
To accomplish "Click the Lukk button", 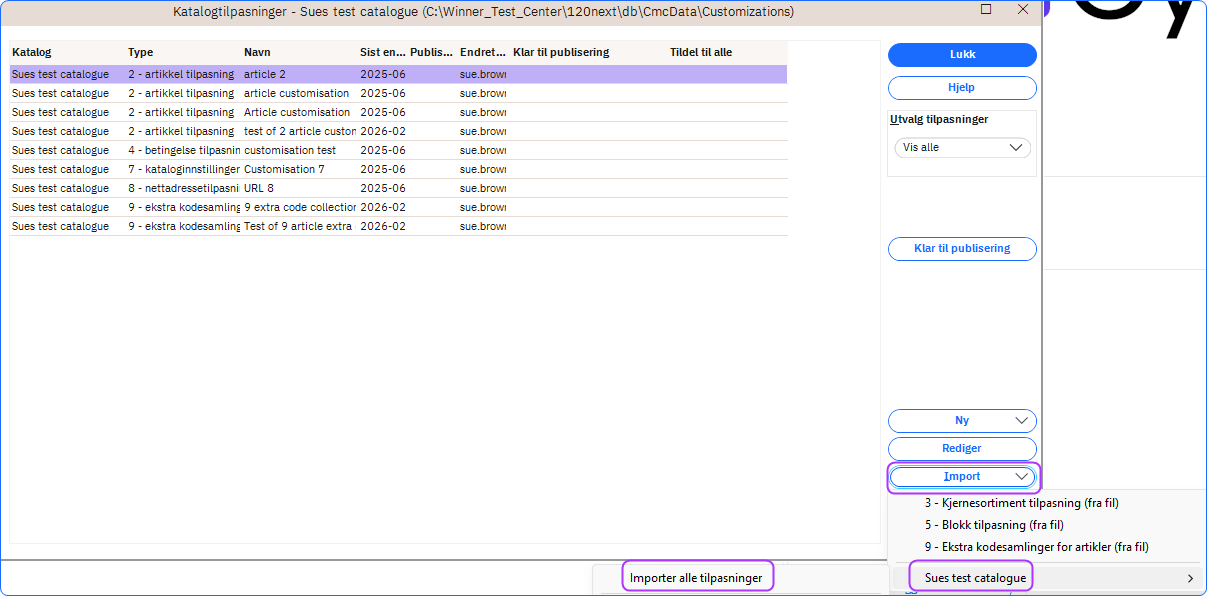I will tap(962, 55).
